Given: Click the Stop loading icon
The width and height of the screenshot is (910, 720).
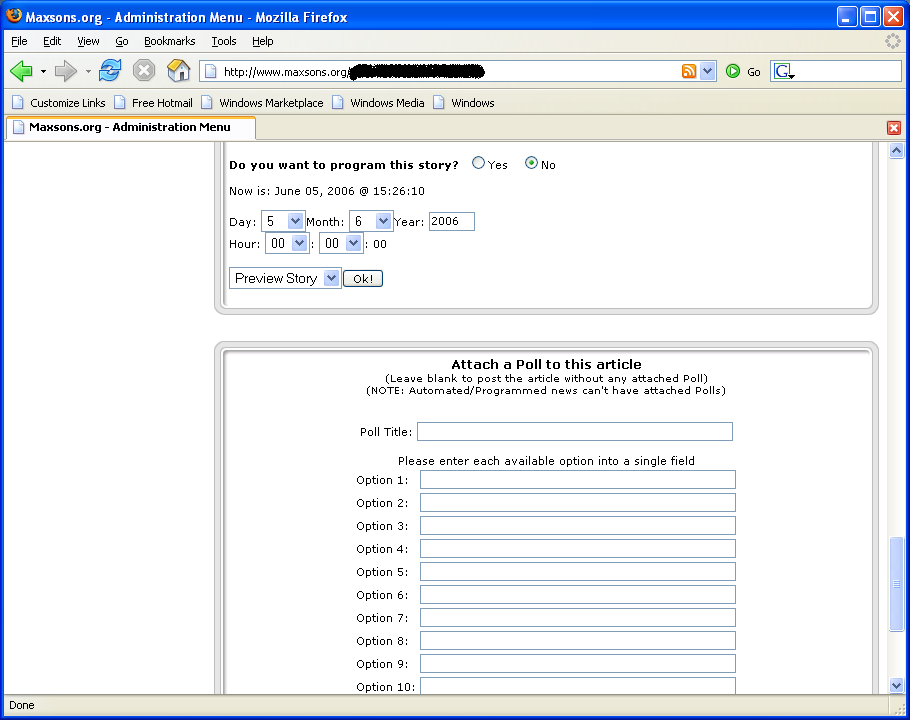Looking at the screenshot, I should 144,71.
